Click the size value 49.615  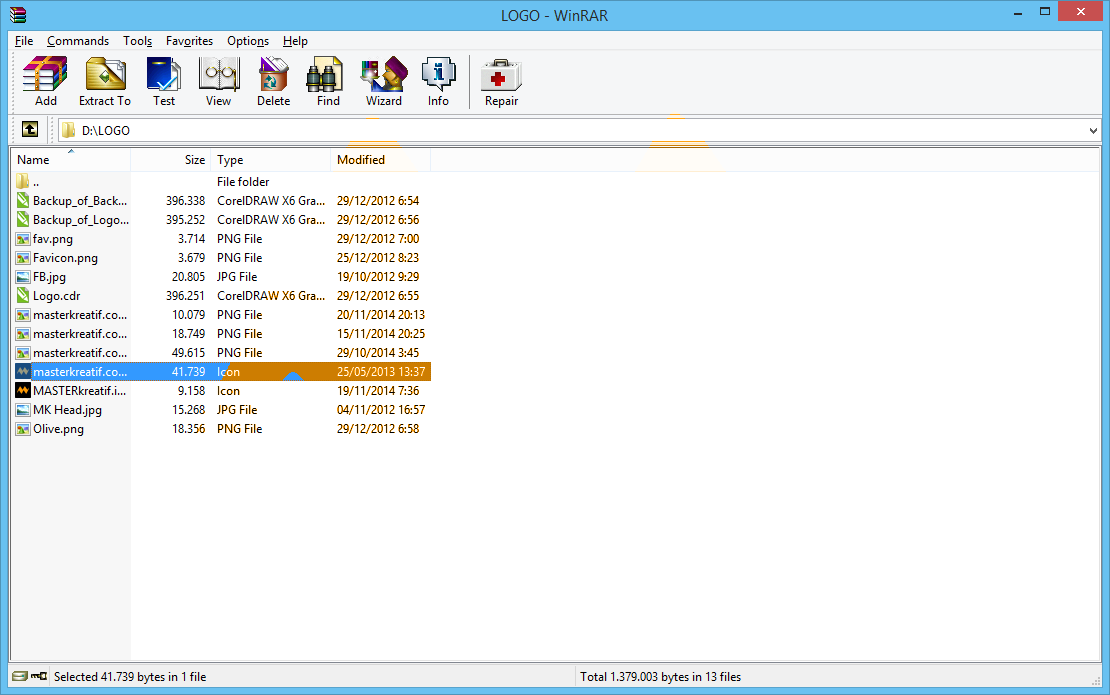(x=188, y=353)
